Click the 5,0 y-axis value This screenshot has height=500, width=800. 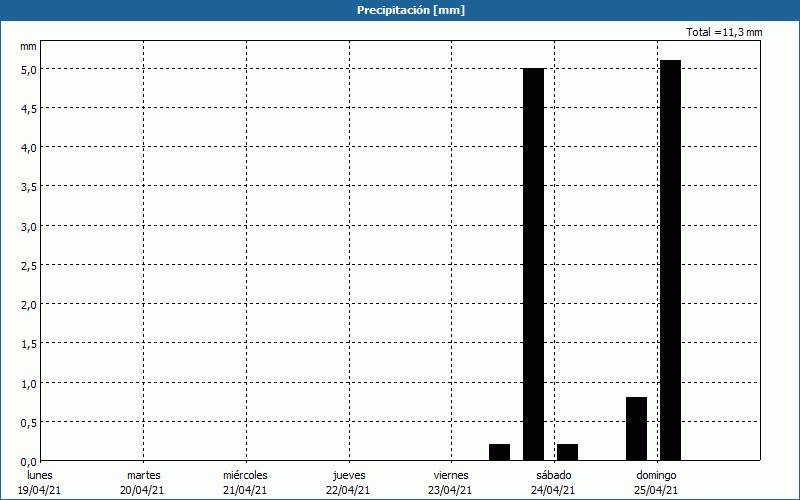coord(29,69)
